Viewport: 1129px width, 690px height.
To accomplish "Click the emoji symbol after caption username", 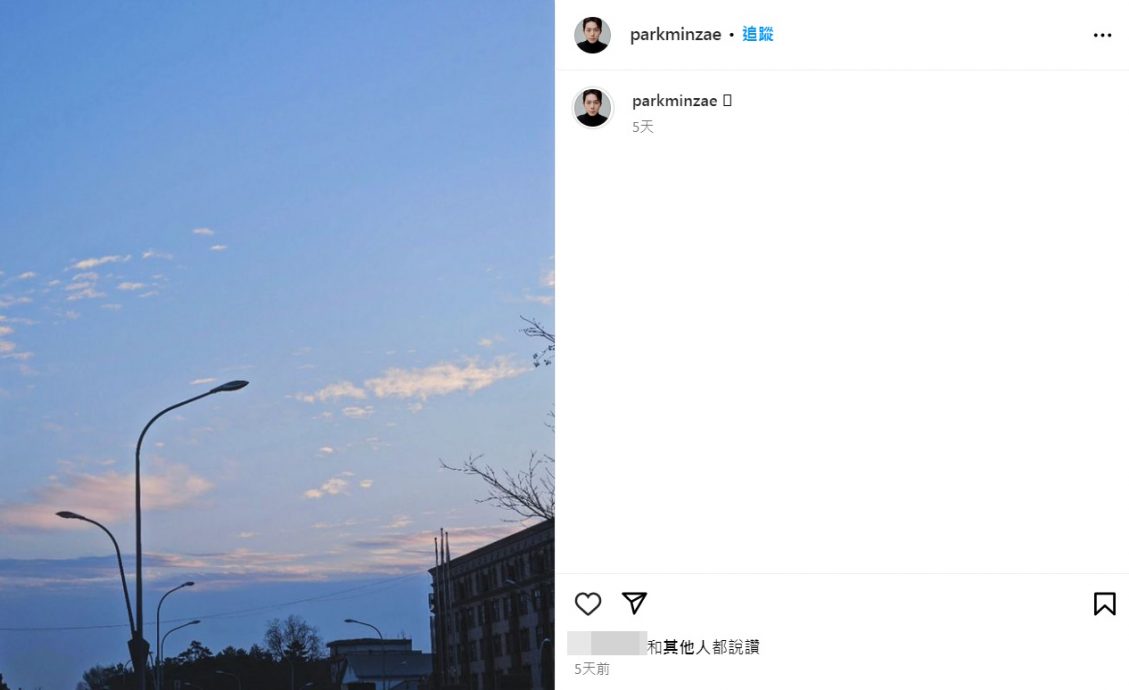I will pyautogui.click(x=727, y=101).
